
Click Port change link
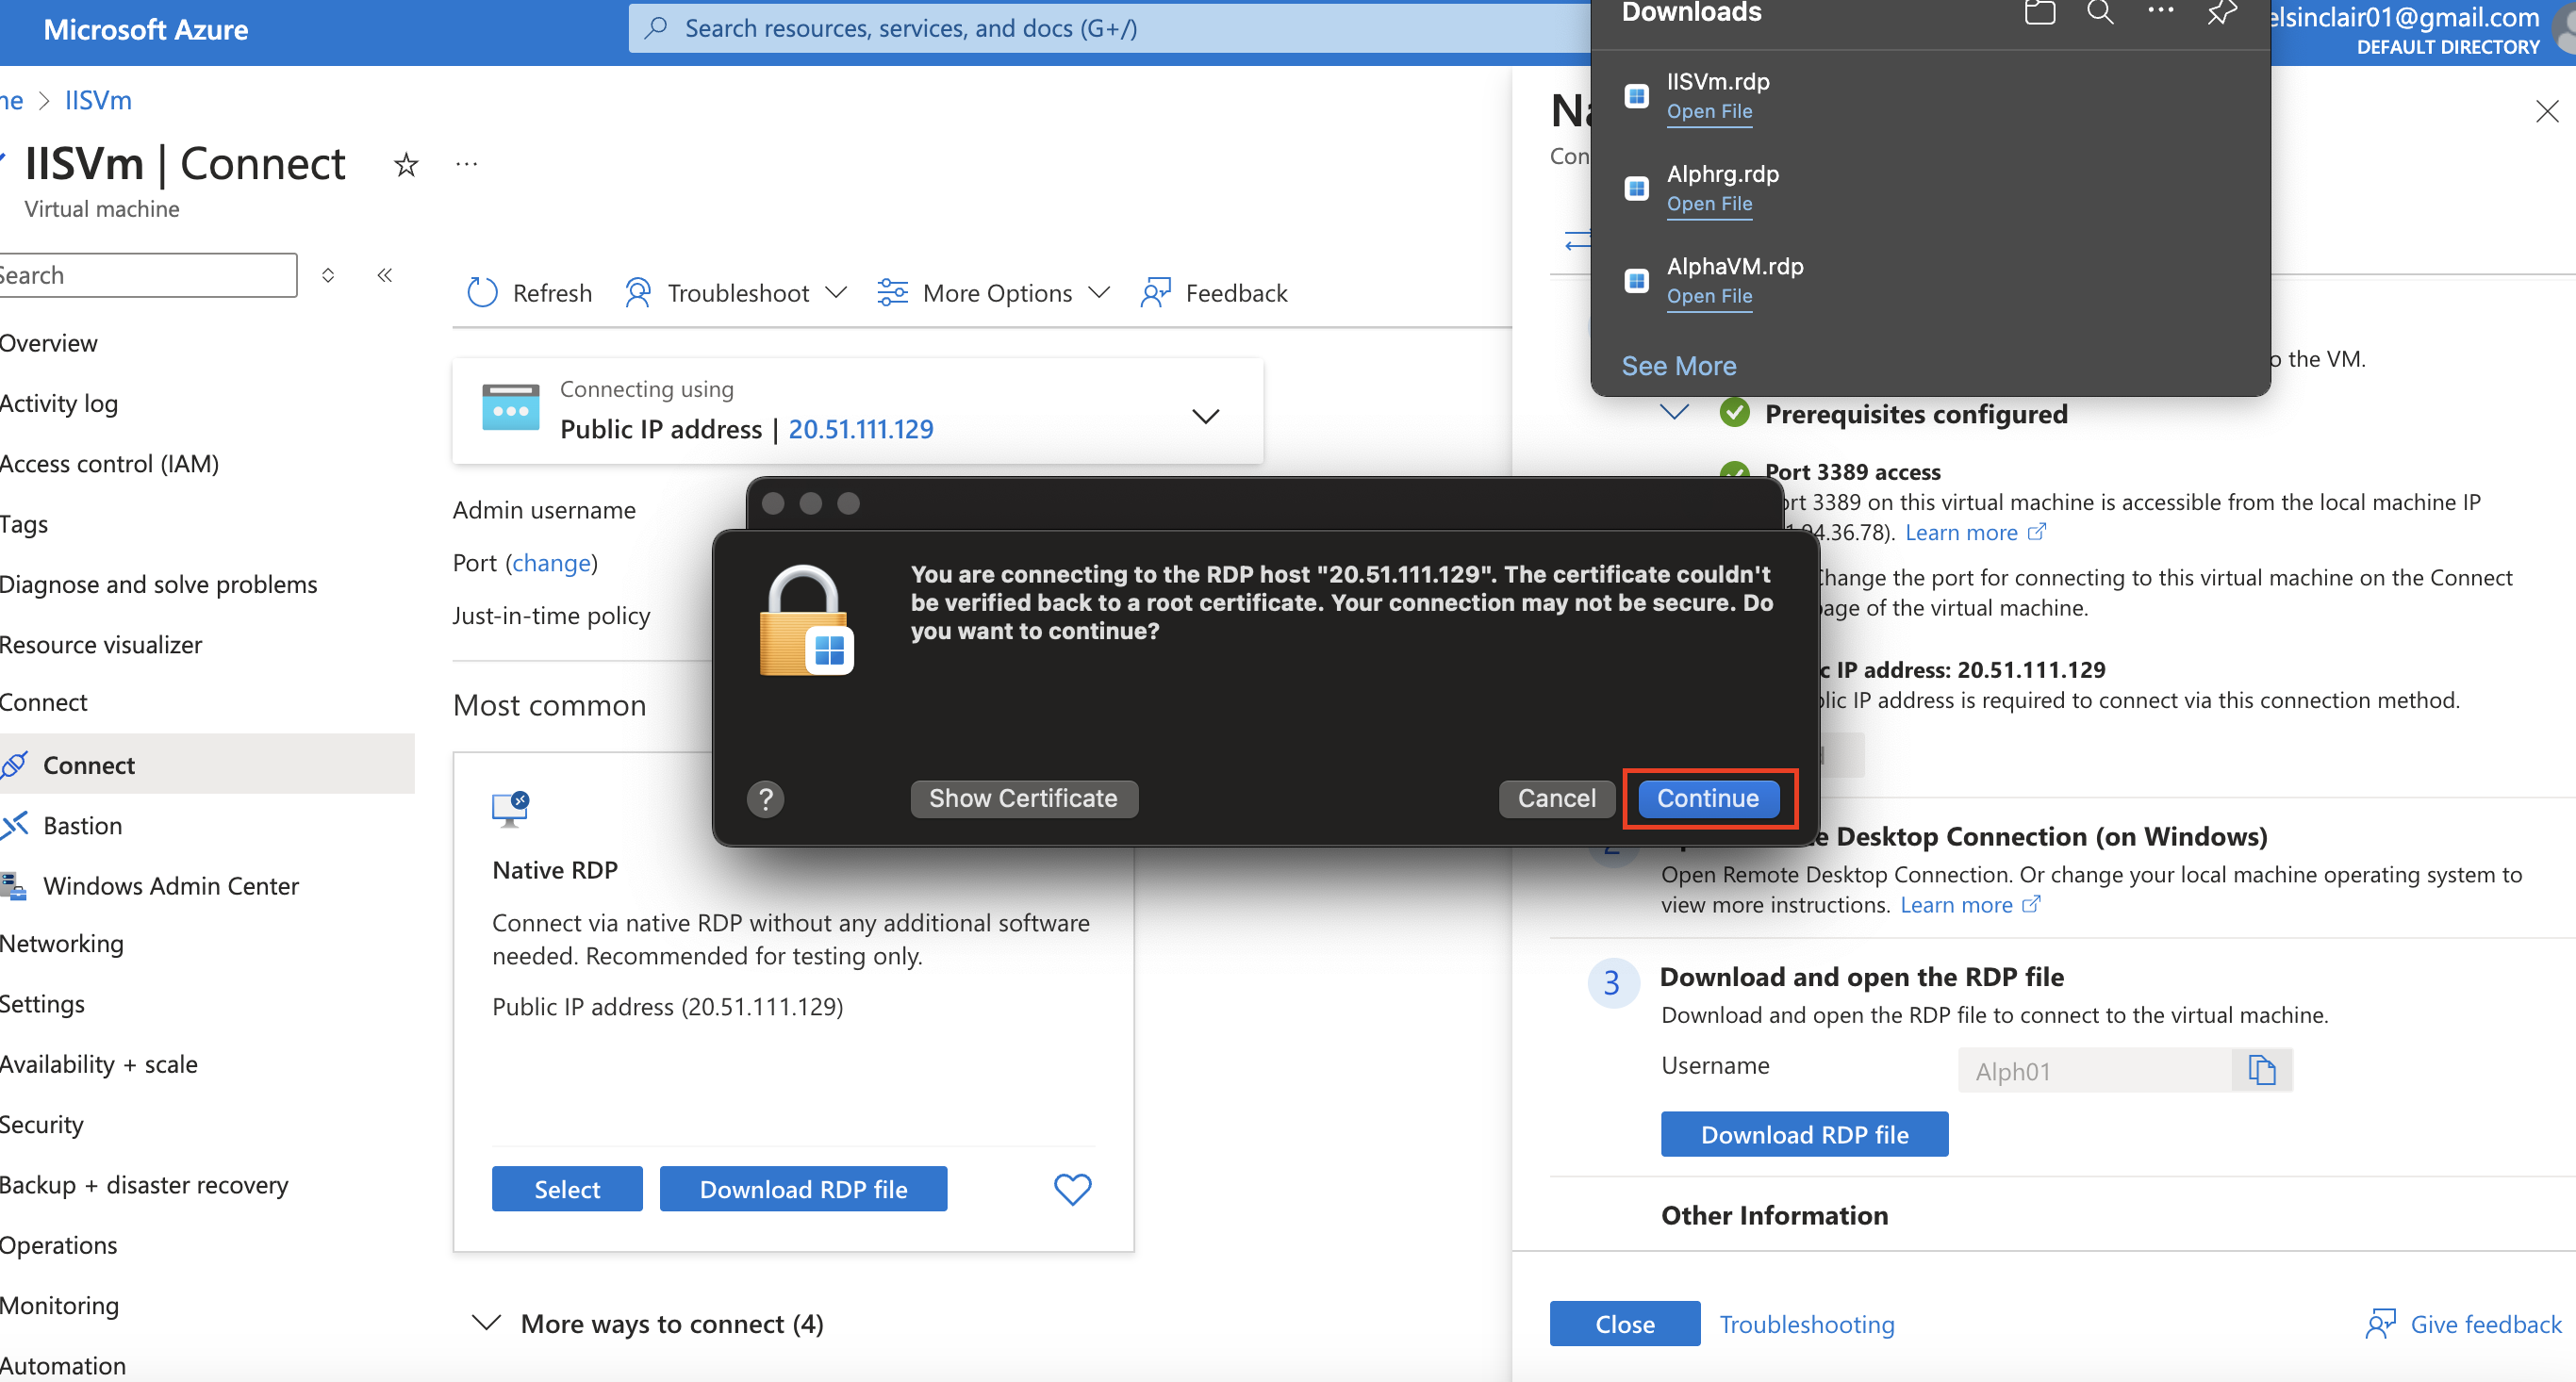point(551,563)
